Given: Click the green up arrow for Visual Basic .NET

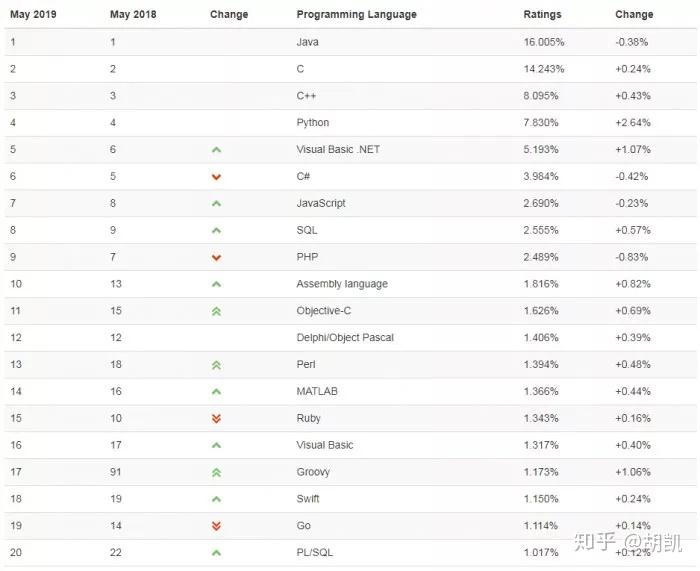Looking at the screenshot, I should [x=216, y=150].
